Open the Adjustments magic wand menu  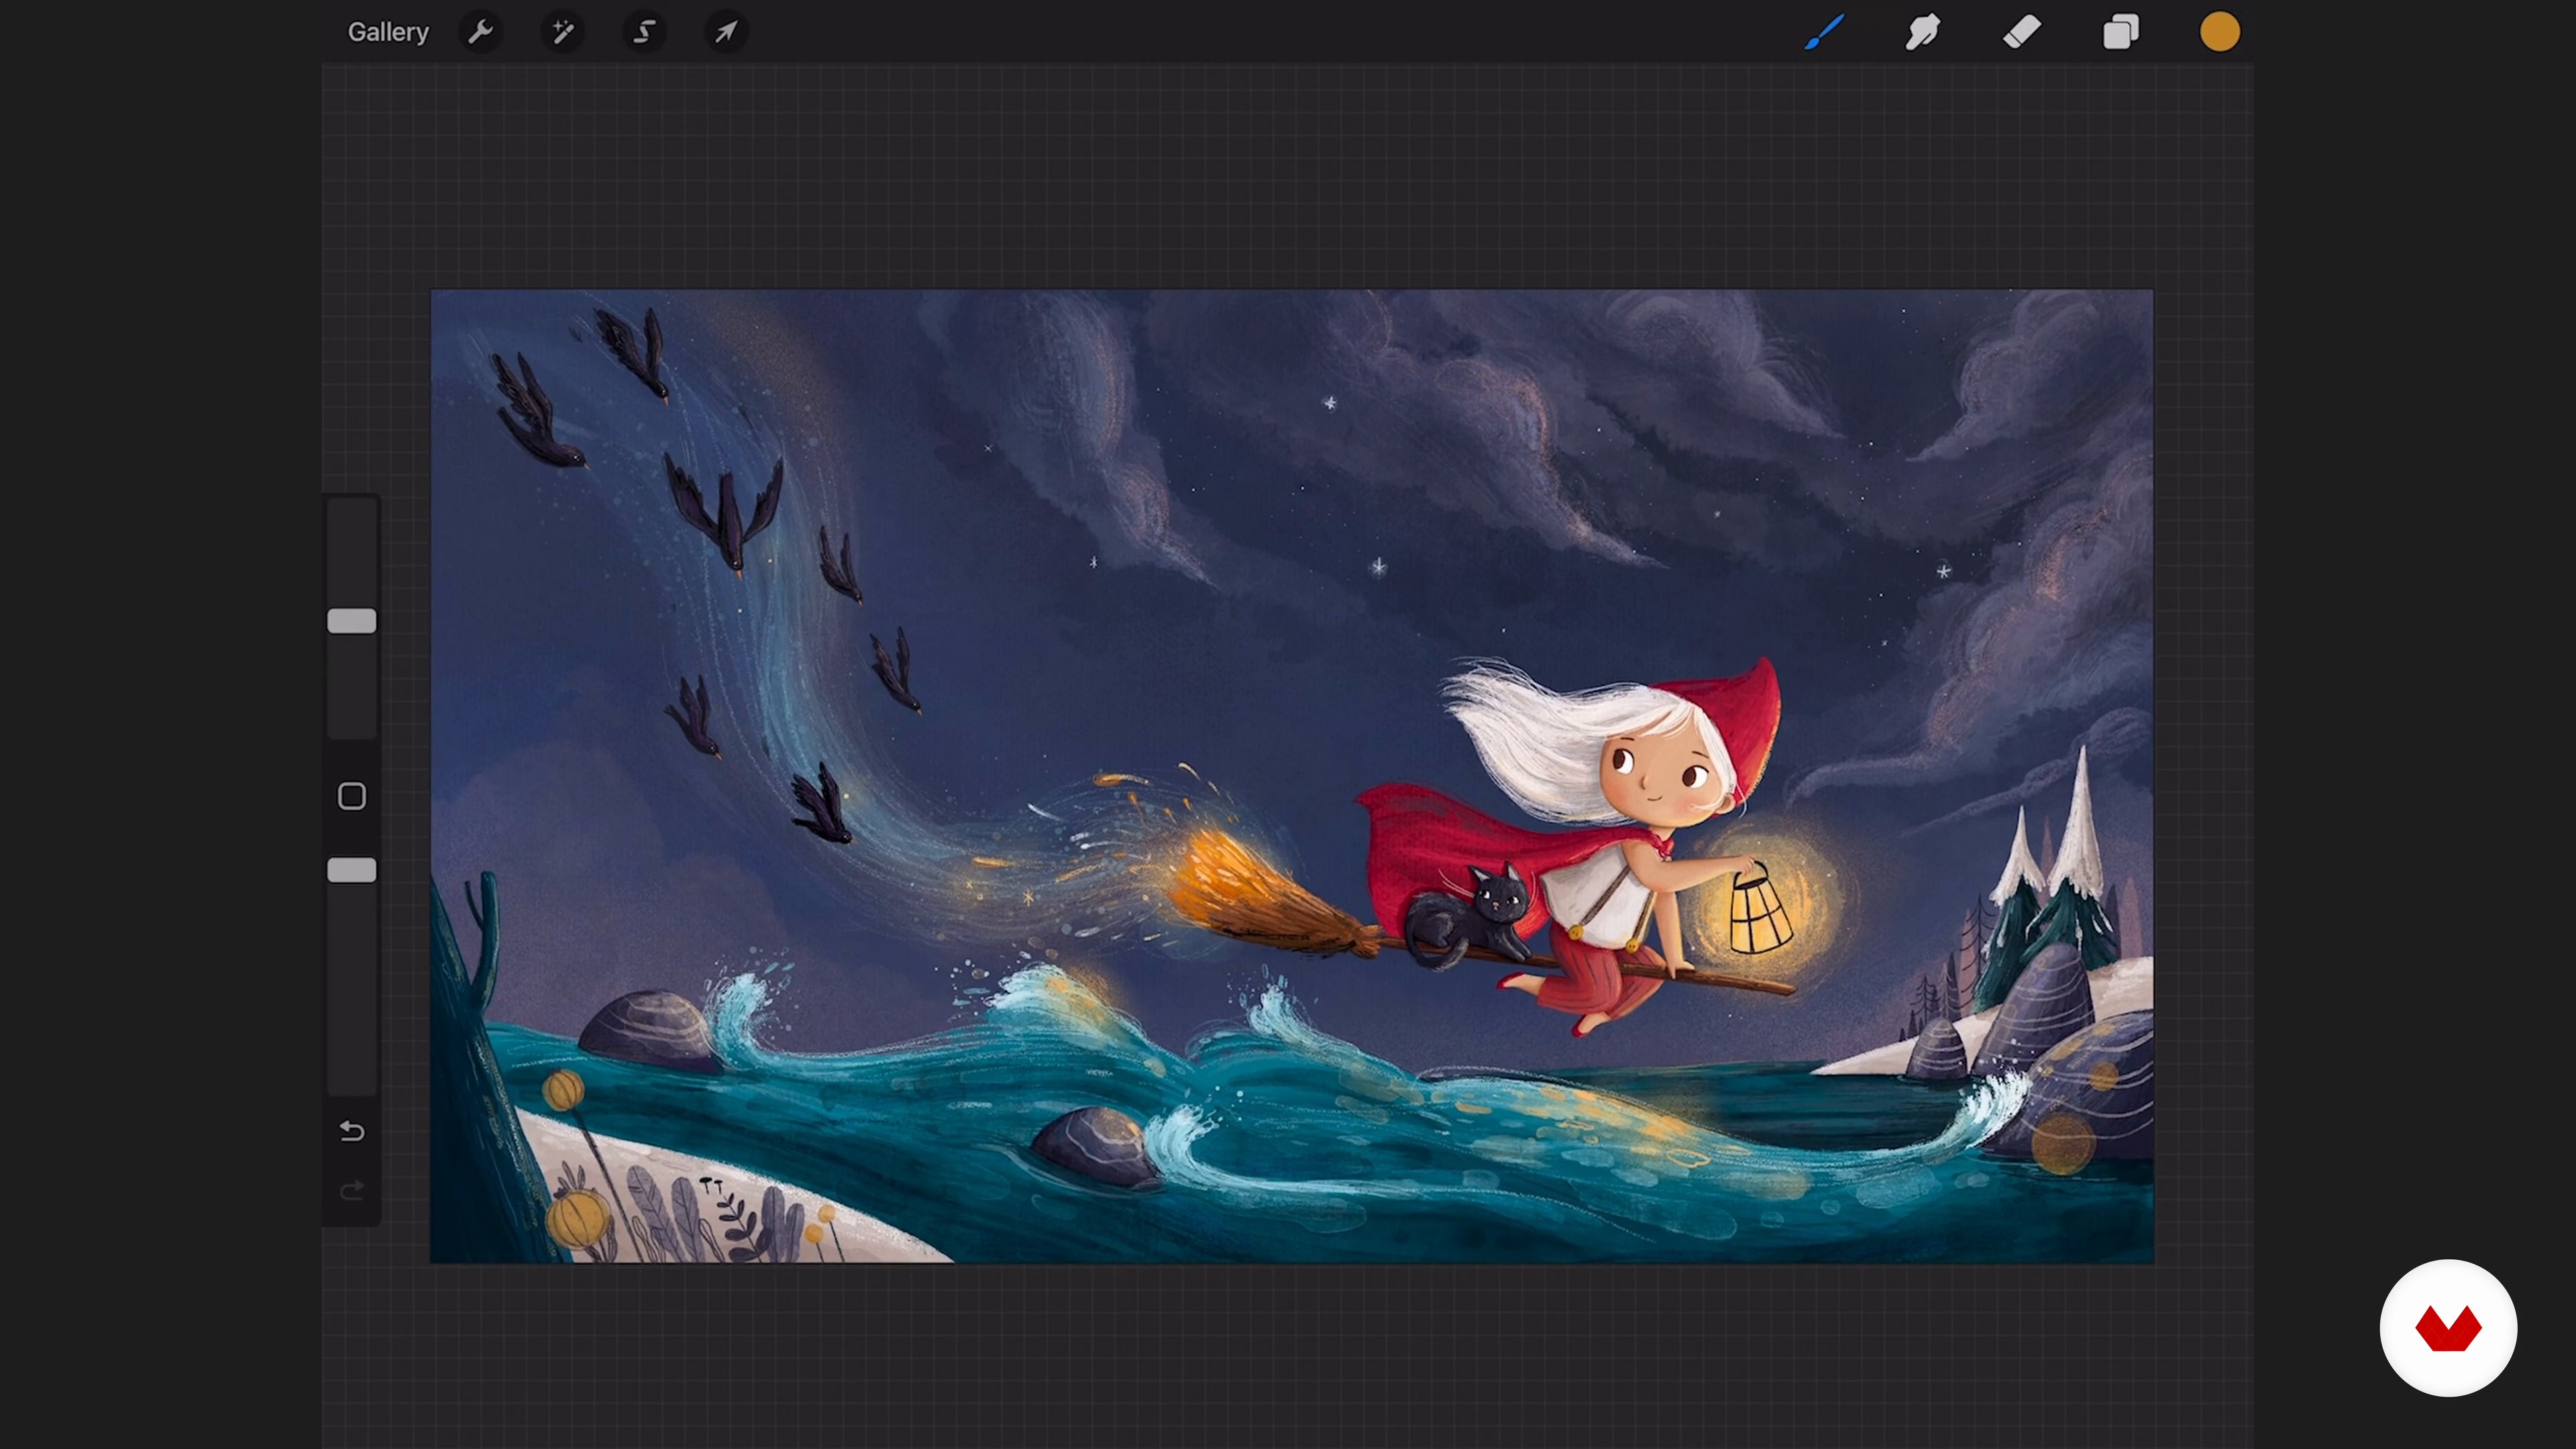[563, 32]
